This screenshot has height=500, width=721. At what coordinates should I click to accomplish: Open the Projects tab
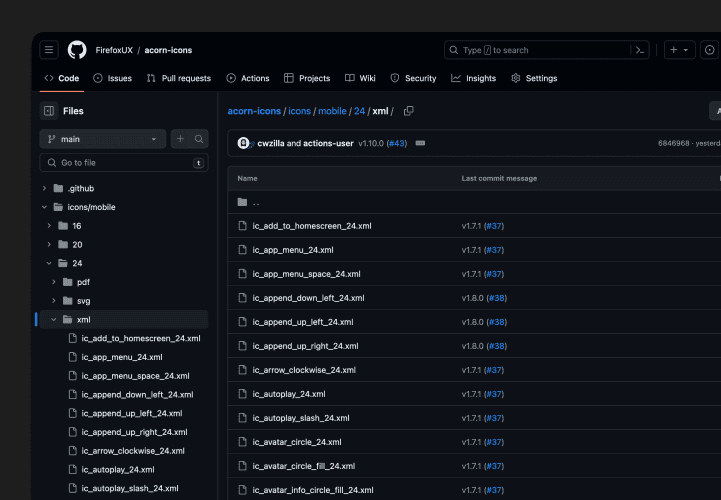pyautogui.click(x=307, y=78)
